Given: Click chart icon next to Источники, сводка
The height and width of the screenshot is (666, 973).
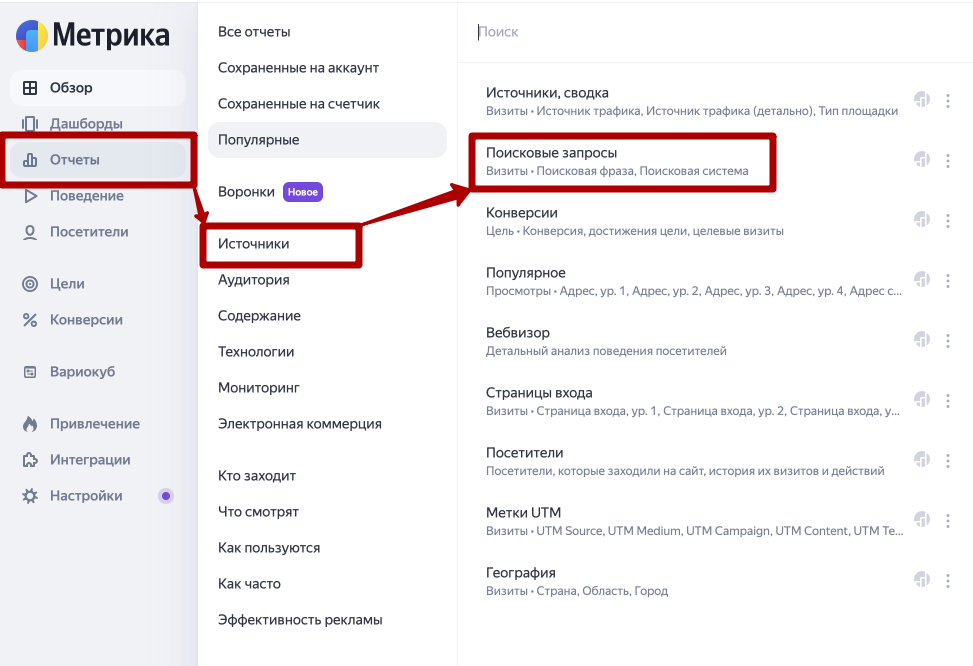Looking at the screenshot, I should pos(922,99).
